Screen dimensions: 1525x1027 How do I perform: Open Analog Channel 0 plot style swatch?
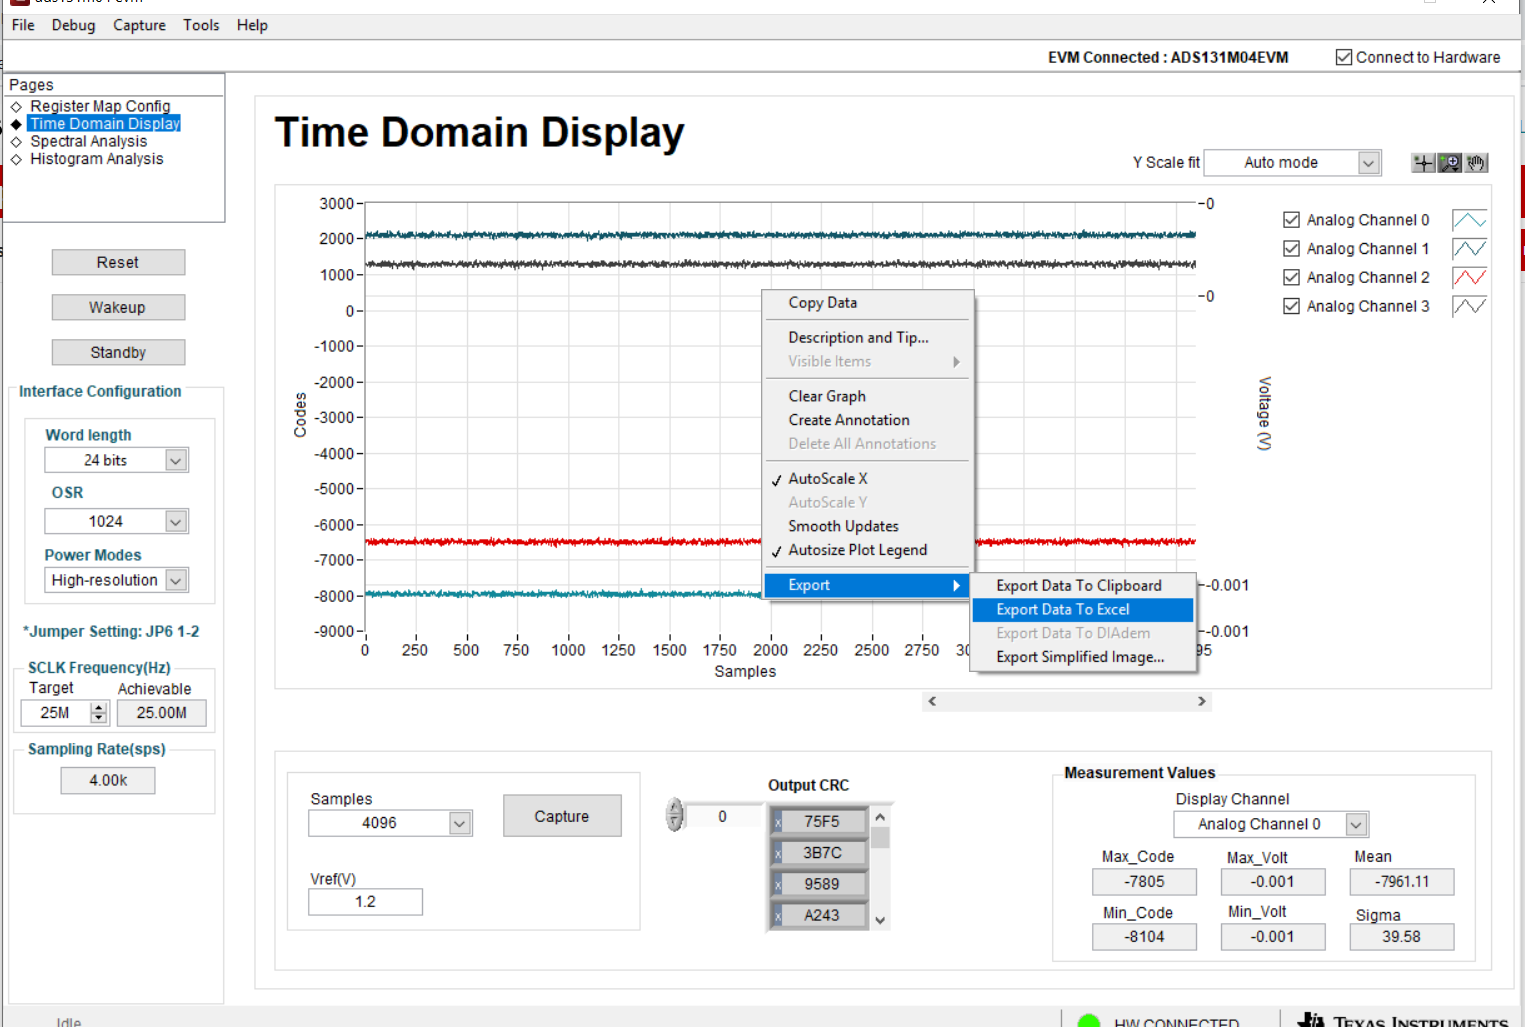pos(1469,220)
